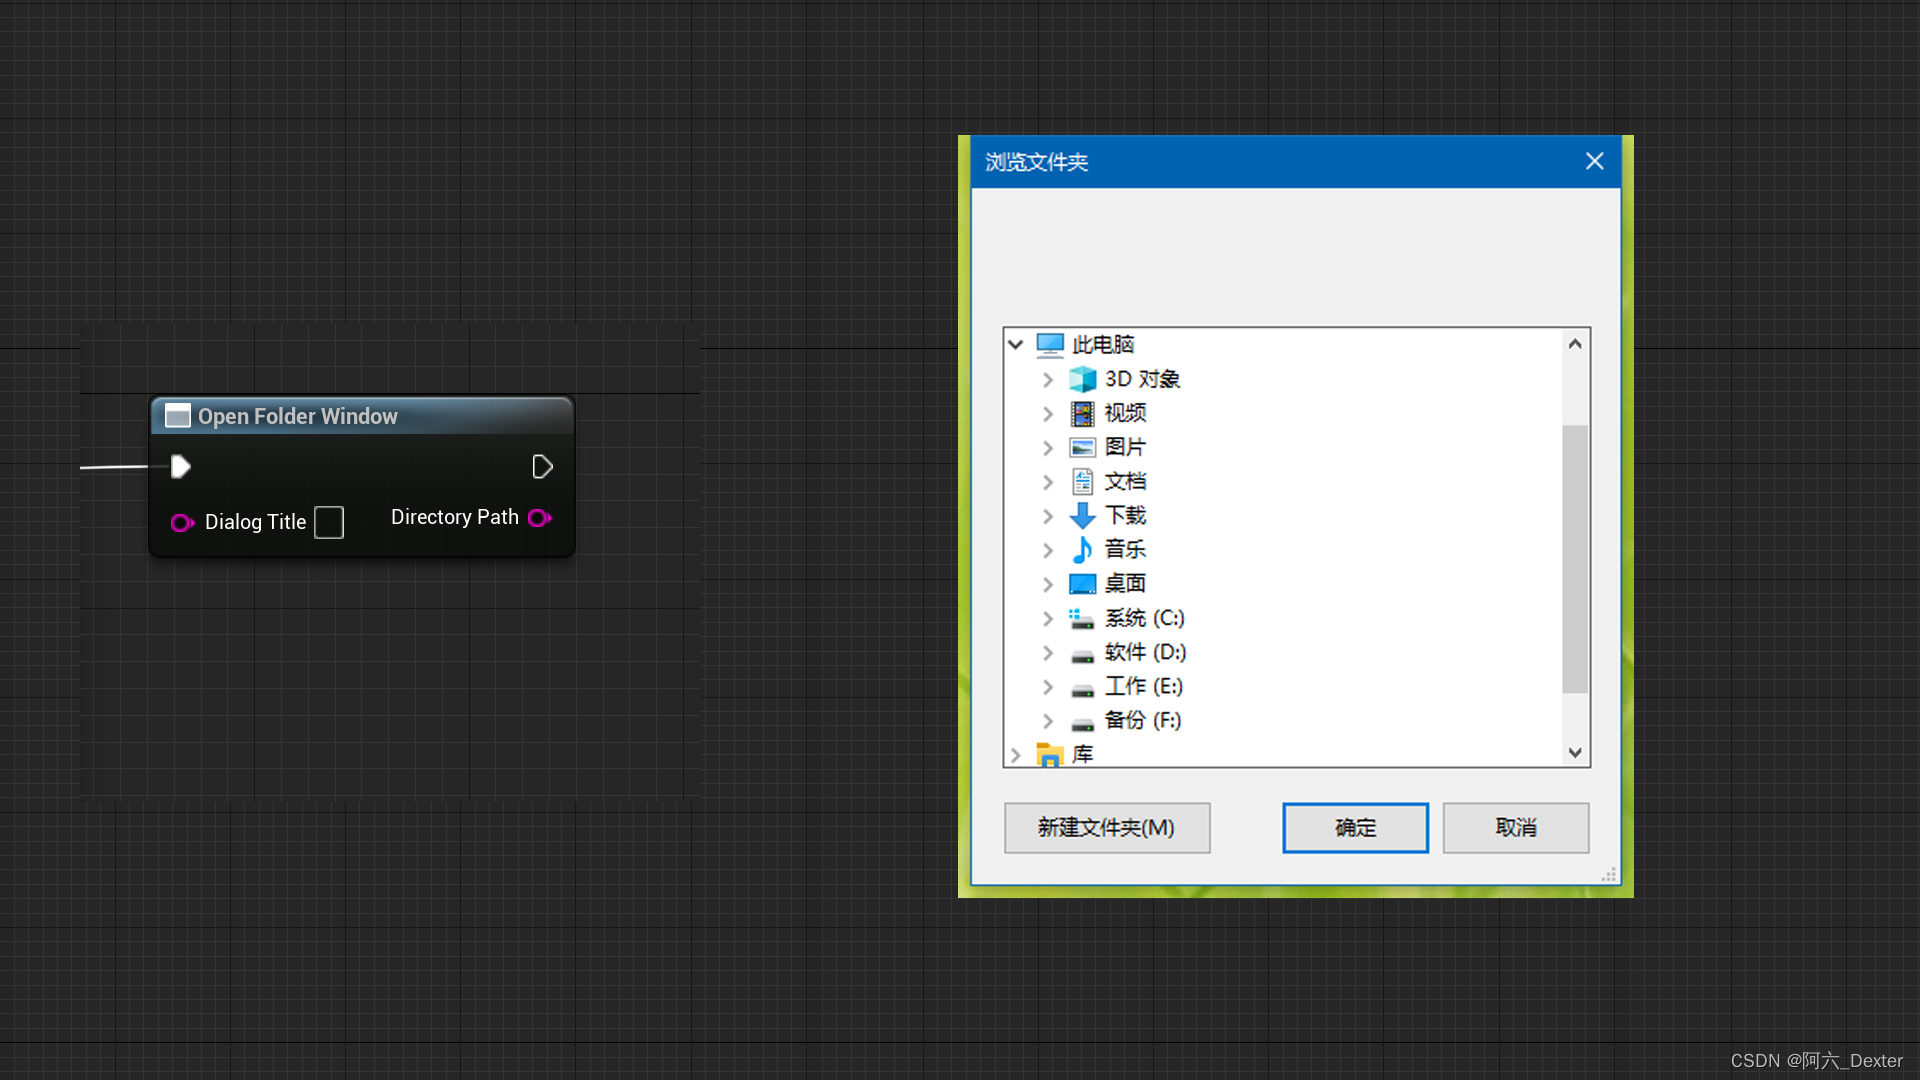Screen dimensions: 1920x1080
Task: Click the folder tree scrollbar thumb
Action: click(1575, 559)
